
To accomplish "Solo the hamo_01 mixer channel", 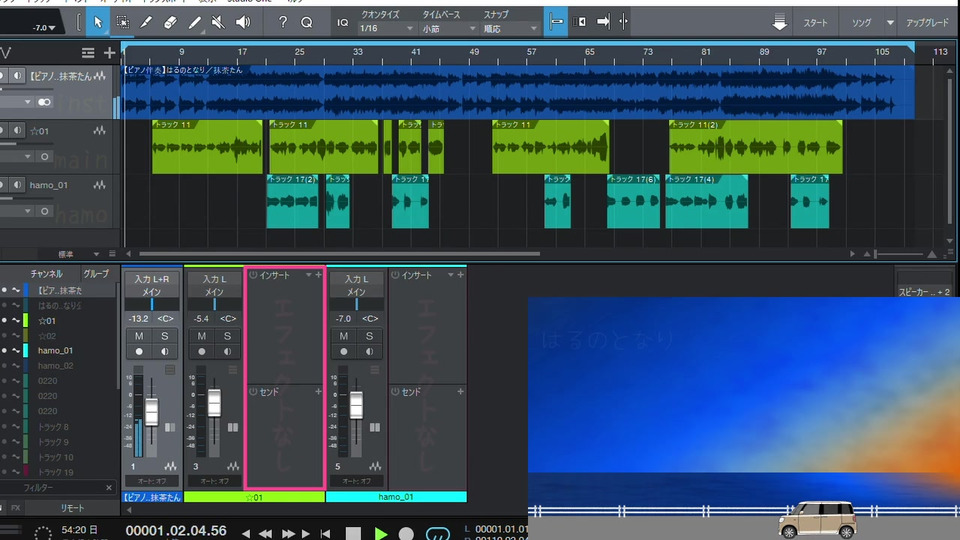I will click(369, 336).
